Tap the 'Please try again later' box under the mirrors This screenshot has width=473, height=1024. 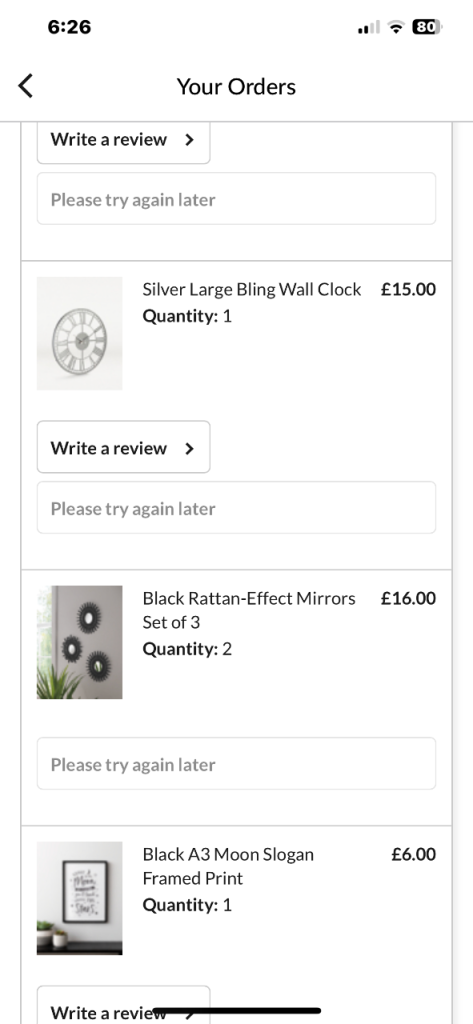(236, 763)
